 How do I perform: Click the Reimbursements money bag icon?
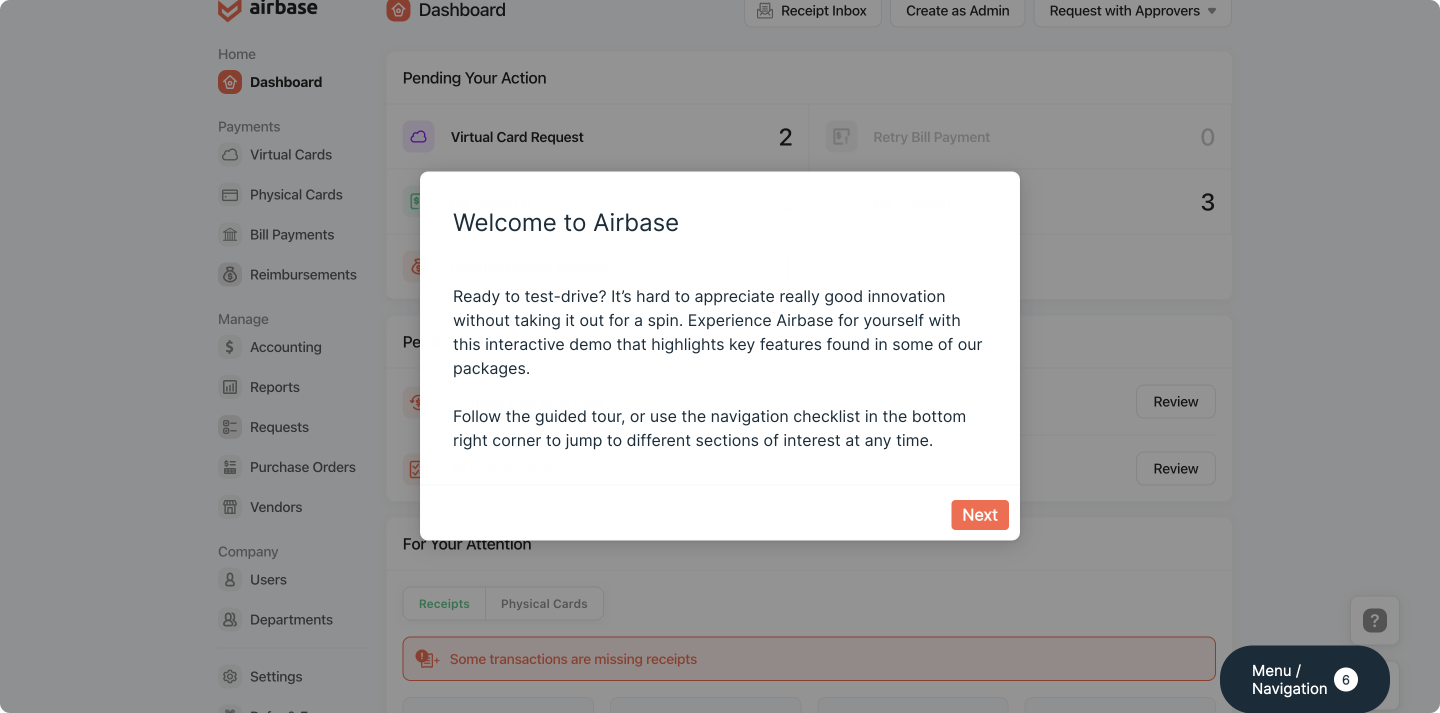230,275
